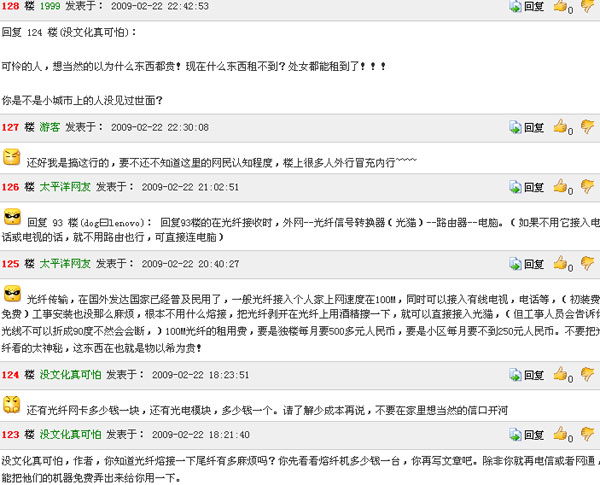Viewport: 600px width, 485px height.
Task: Click floor number 127
Action: point(10,127)
